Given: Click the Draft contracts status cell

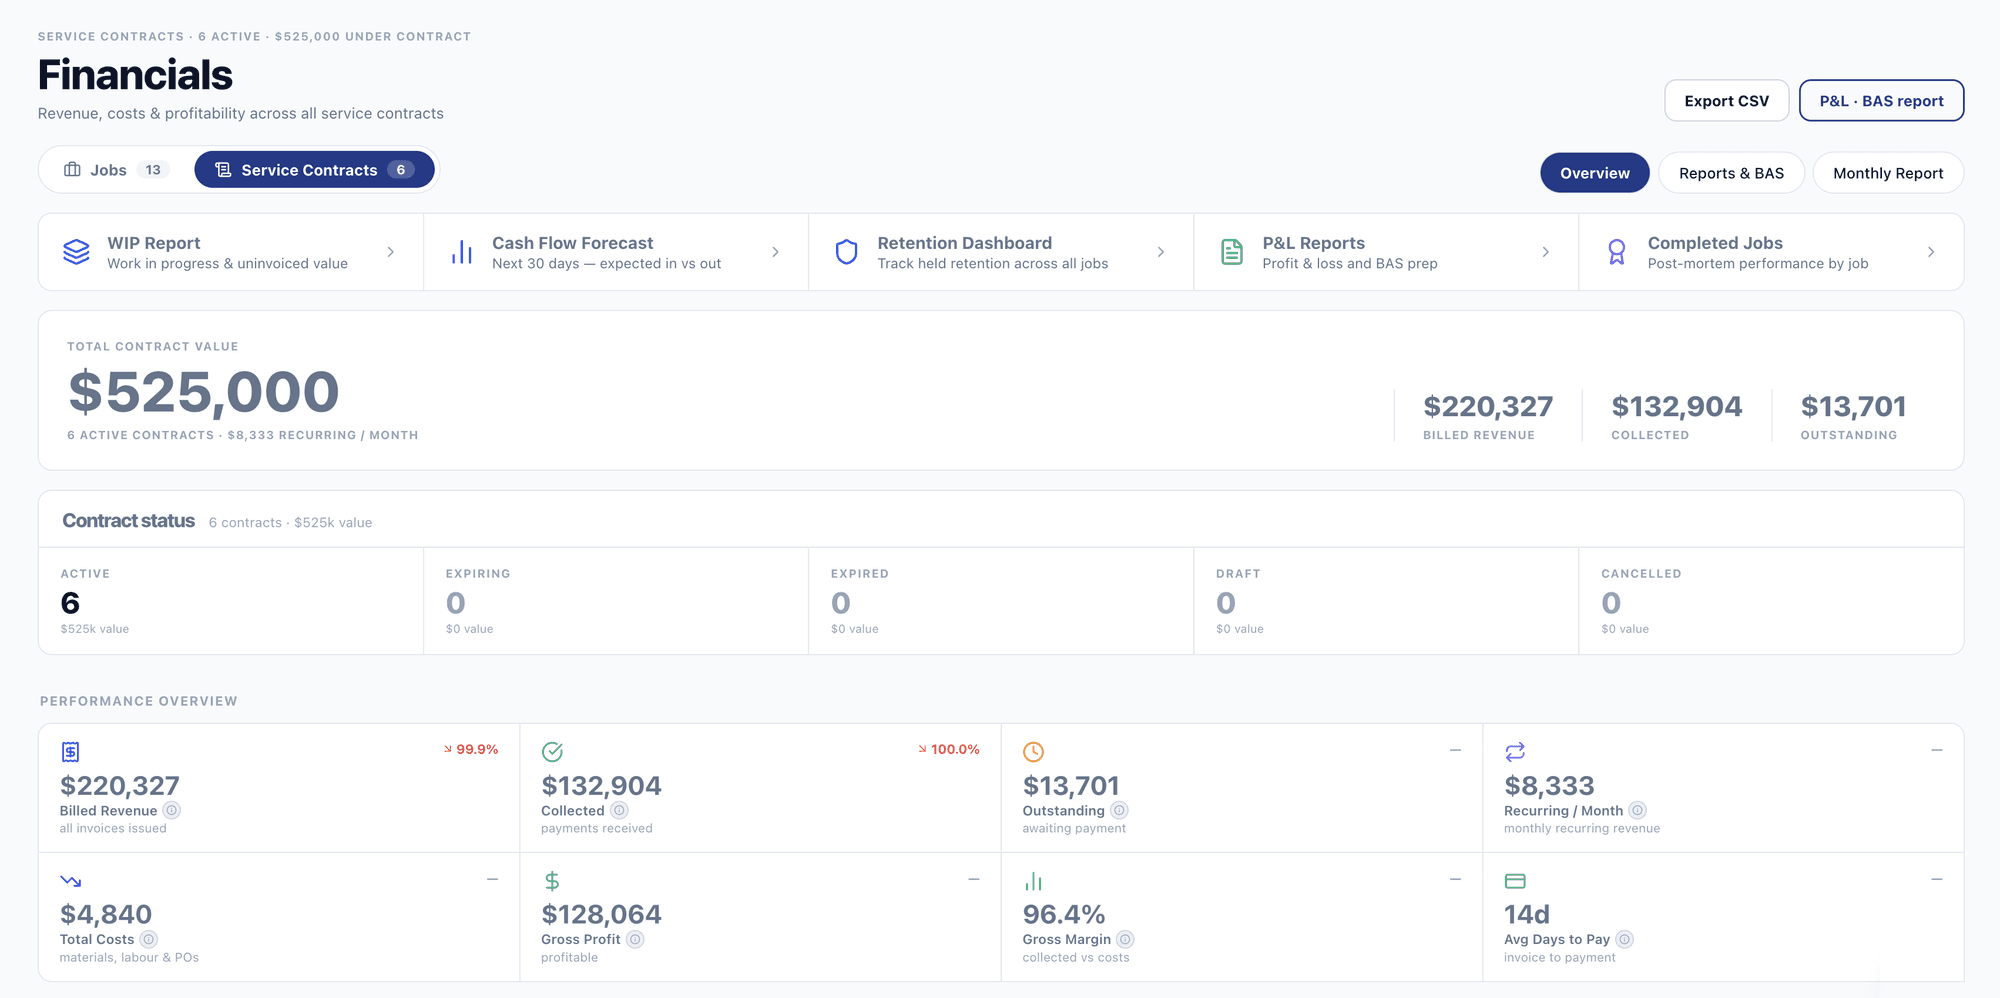Looking at the screenshot, I should 1386,601.
